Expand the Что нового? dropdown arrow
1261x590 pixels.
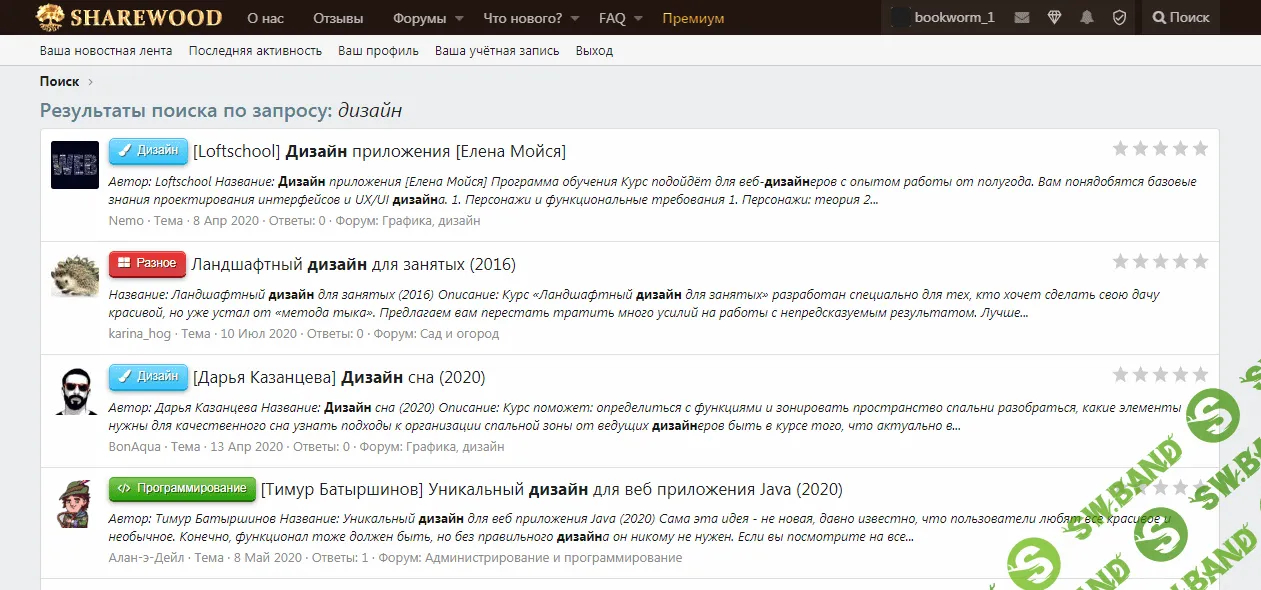(574, 19)
